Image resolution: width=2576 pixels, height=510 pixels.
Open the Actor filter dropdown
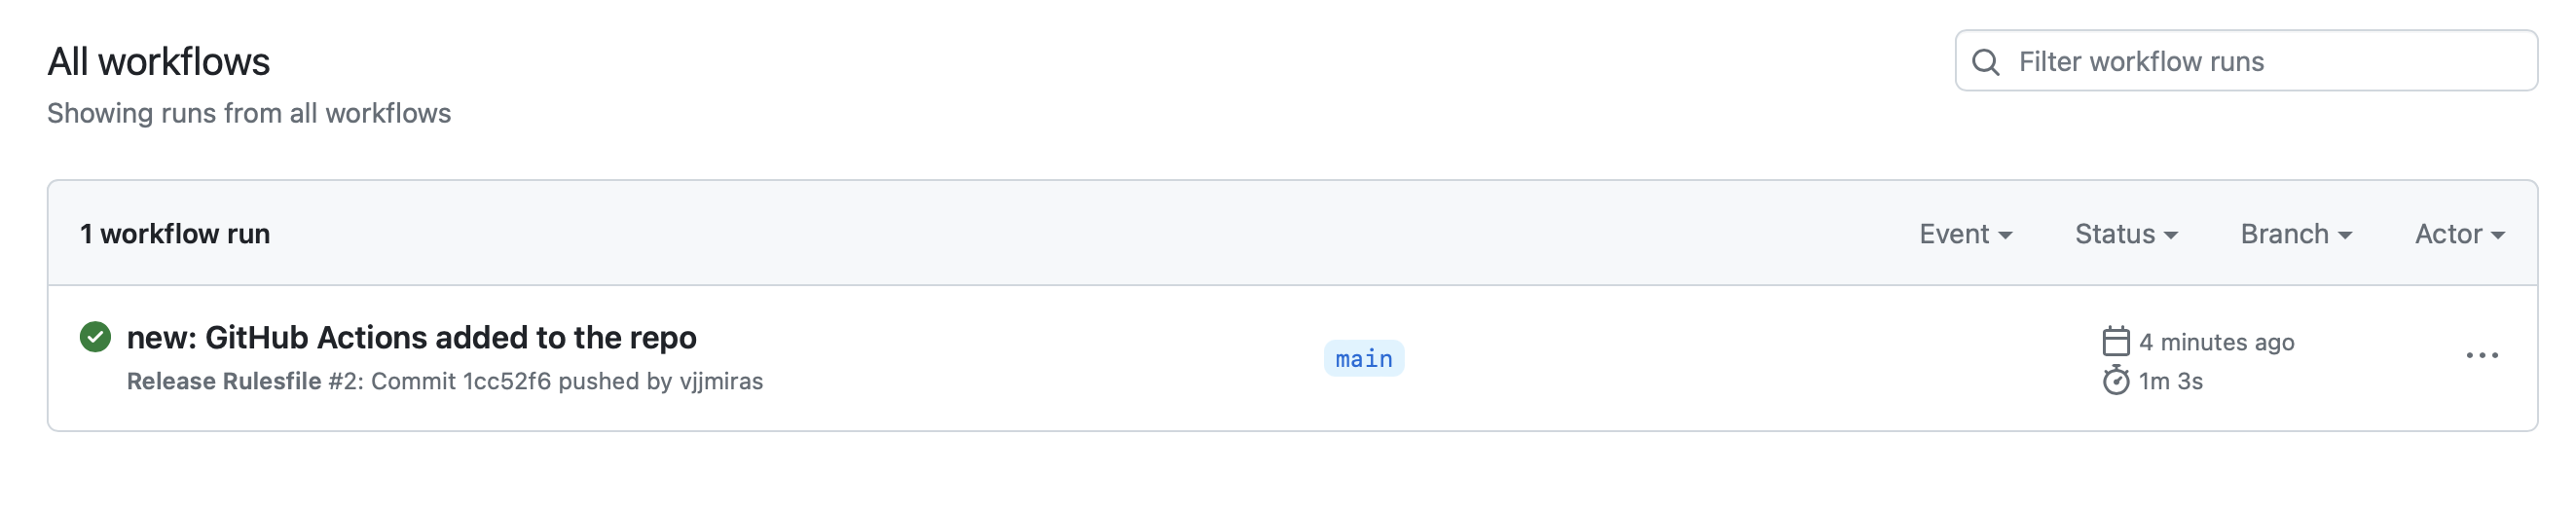pos(2459,234)
